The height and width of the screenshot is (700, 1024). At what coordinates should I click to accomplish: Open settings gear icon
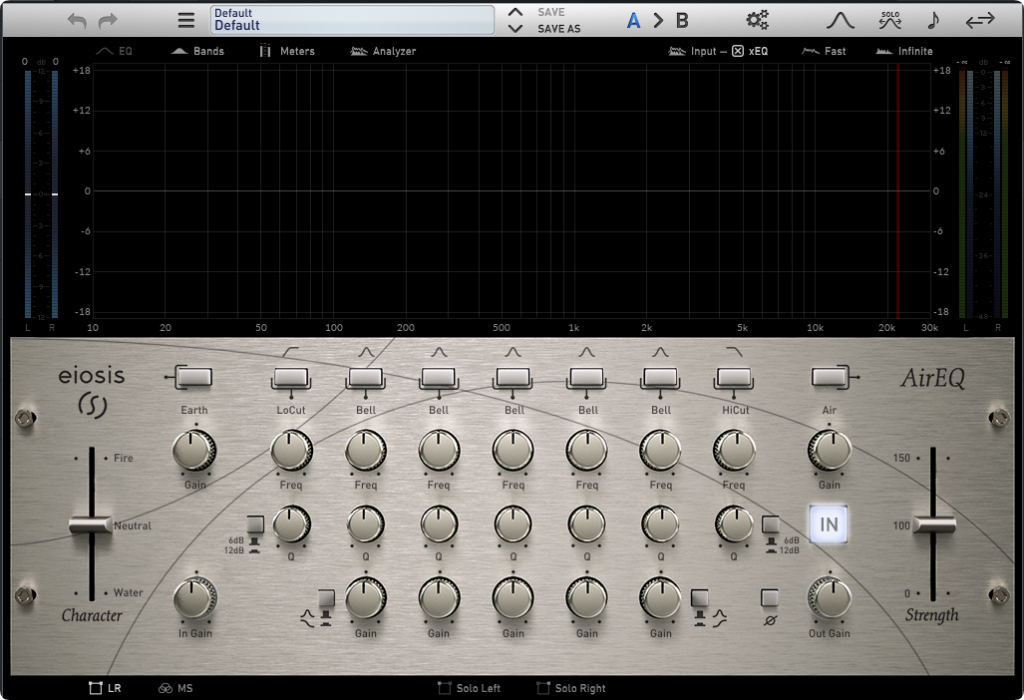coord(758,20)
